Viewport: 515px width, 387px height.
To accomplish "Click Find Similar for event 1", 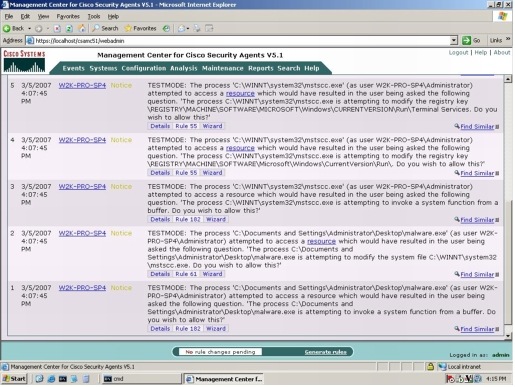I will [477, 329].
